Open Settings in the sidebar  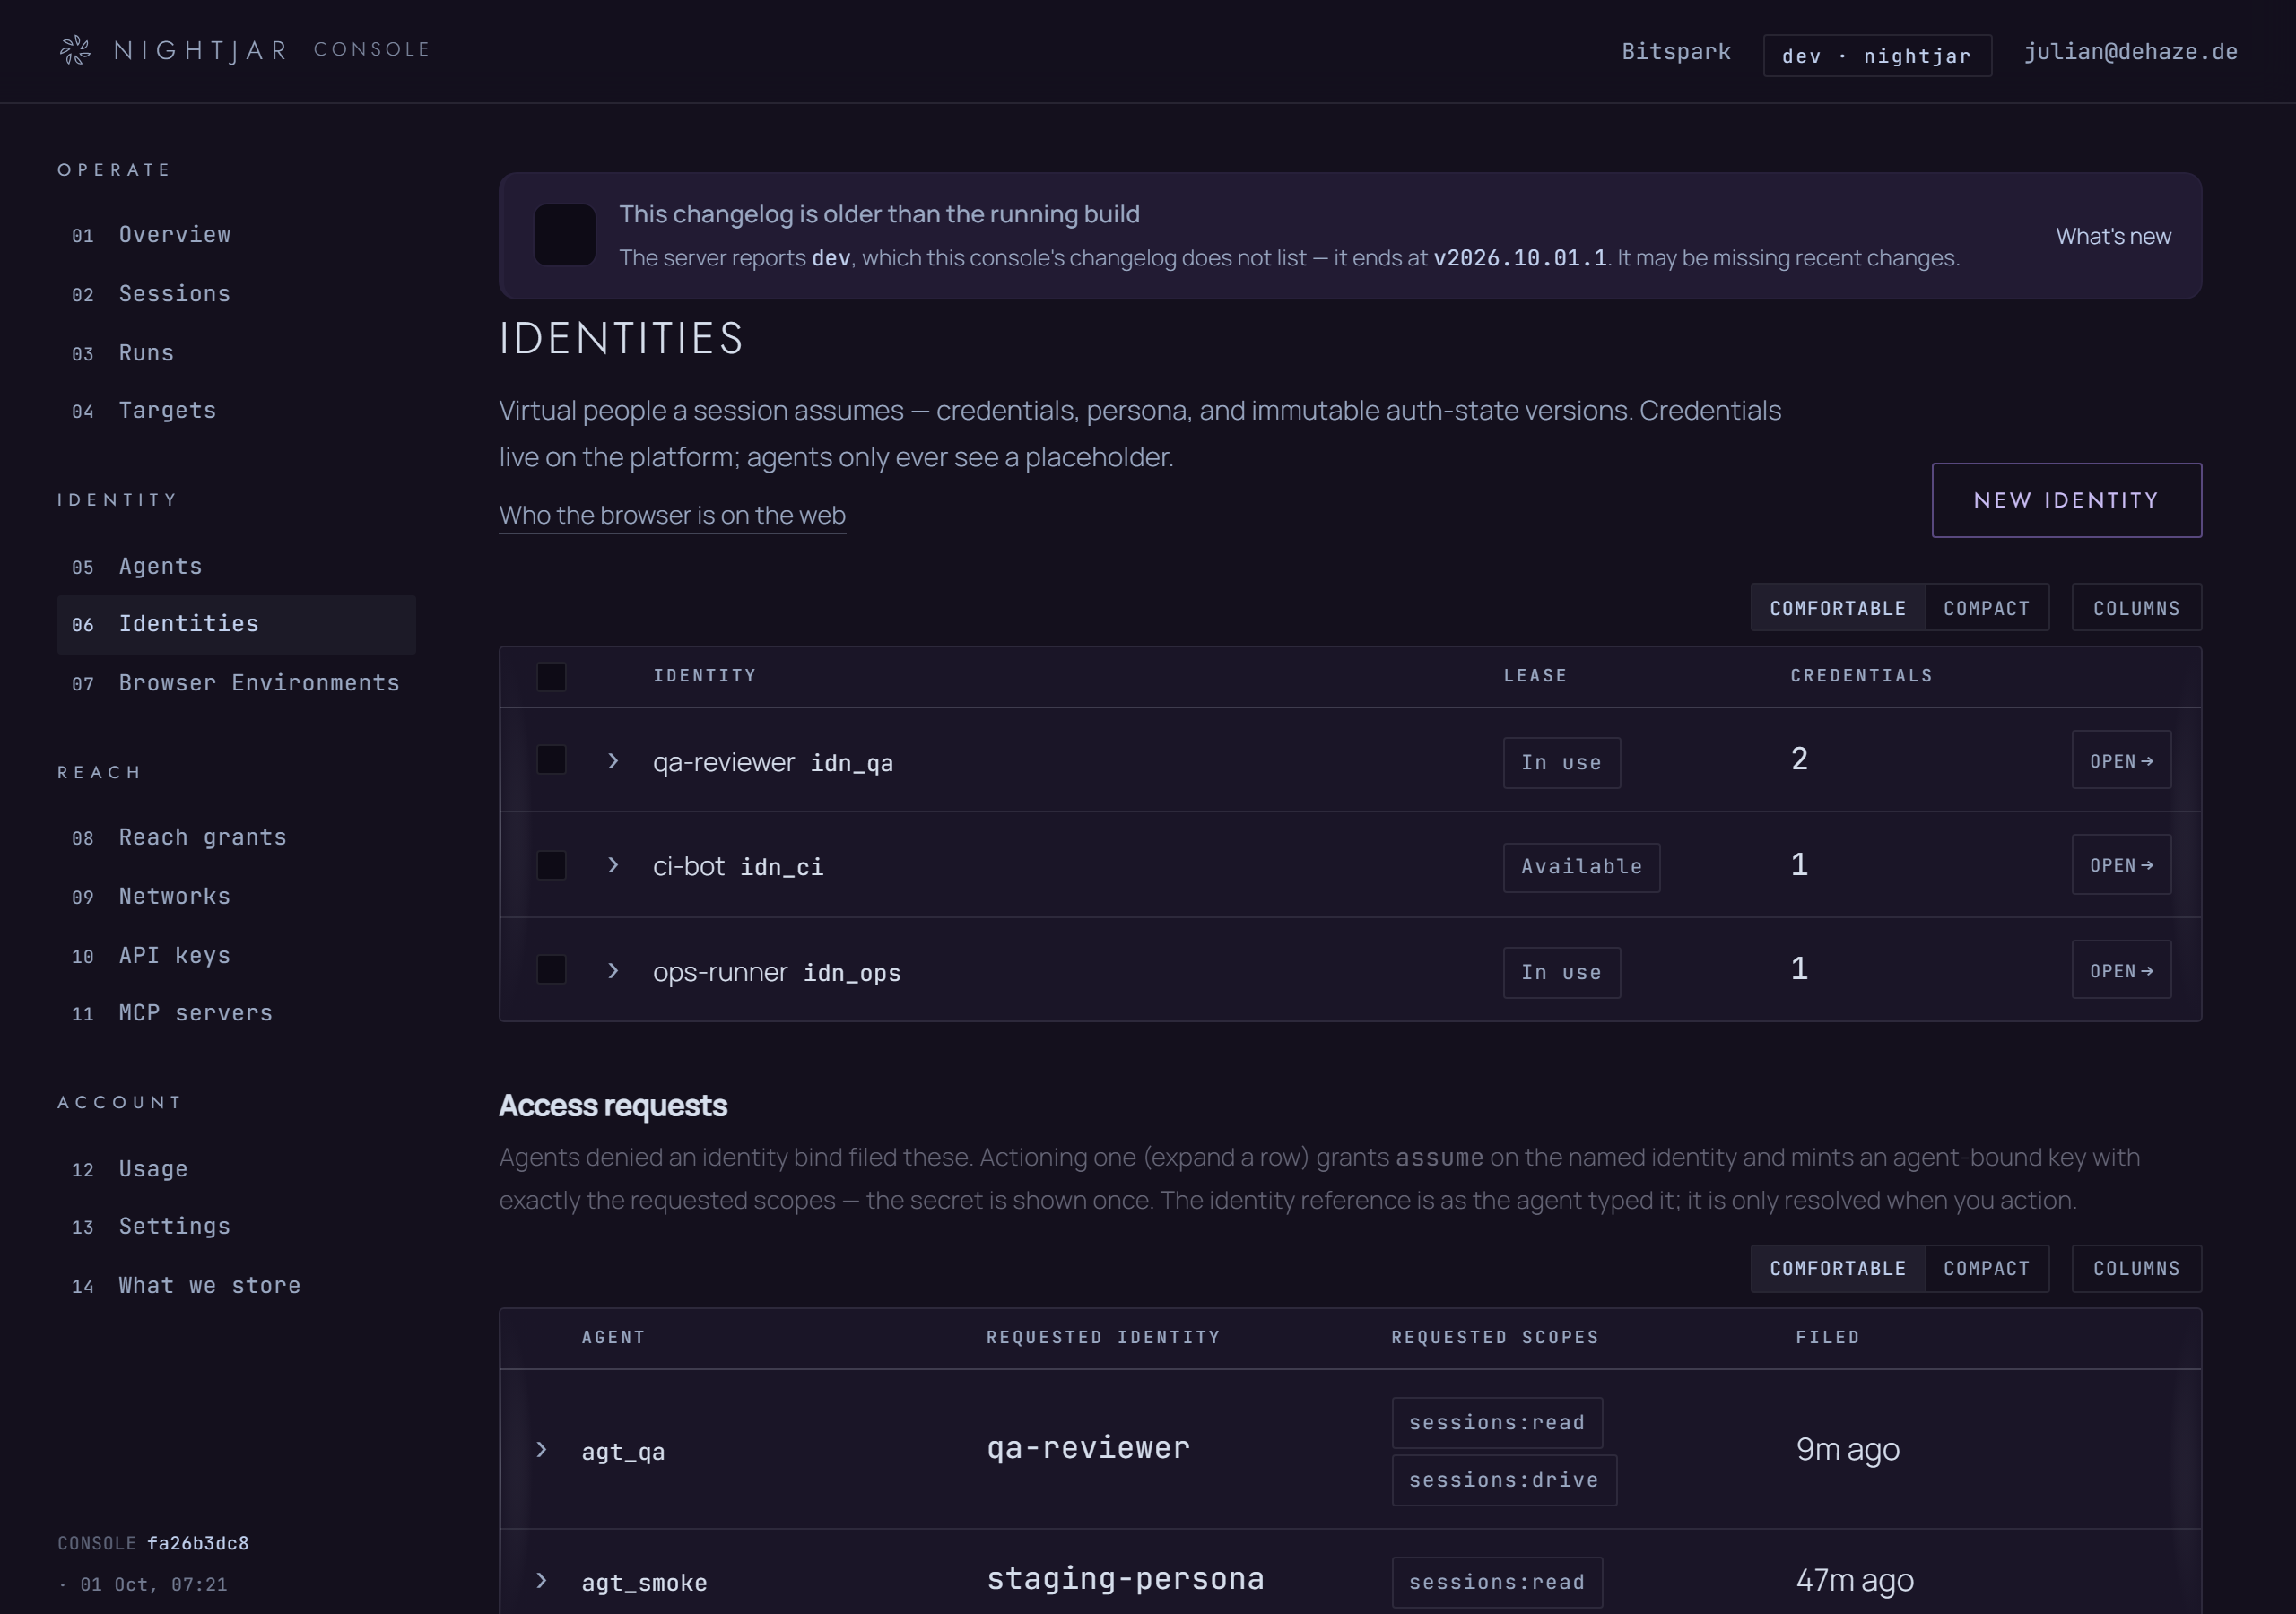[x=237, y=1227]
